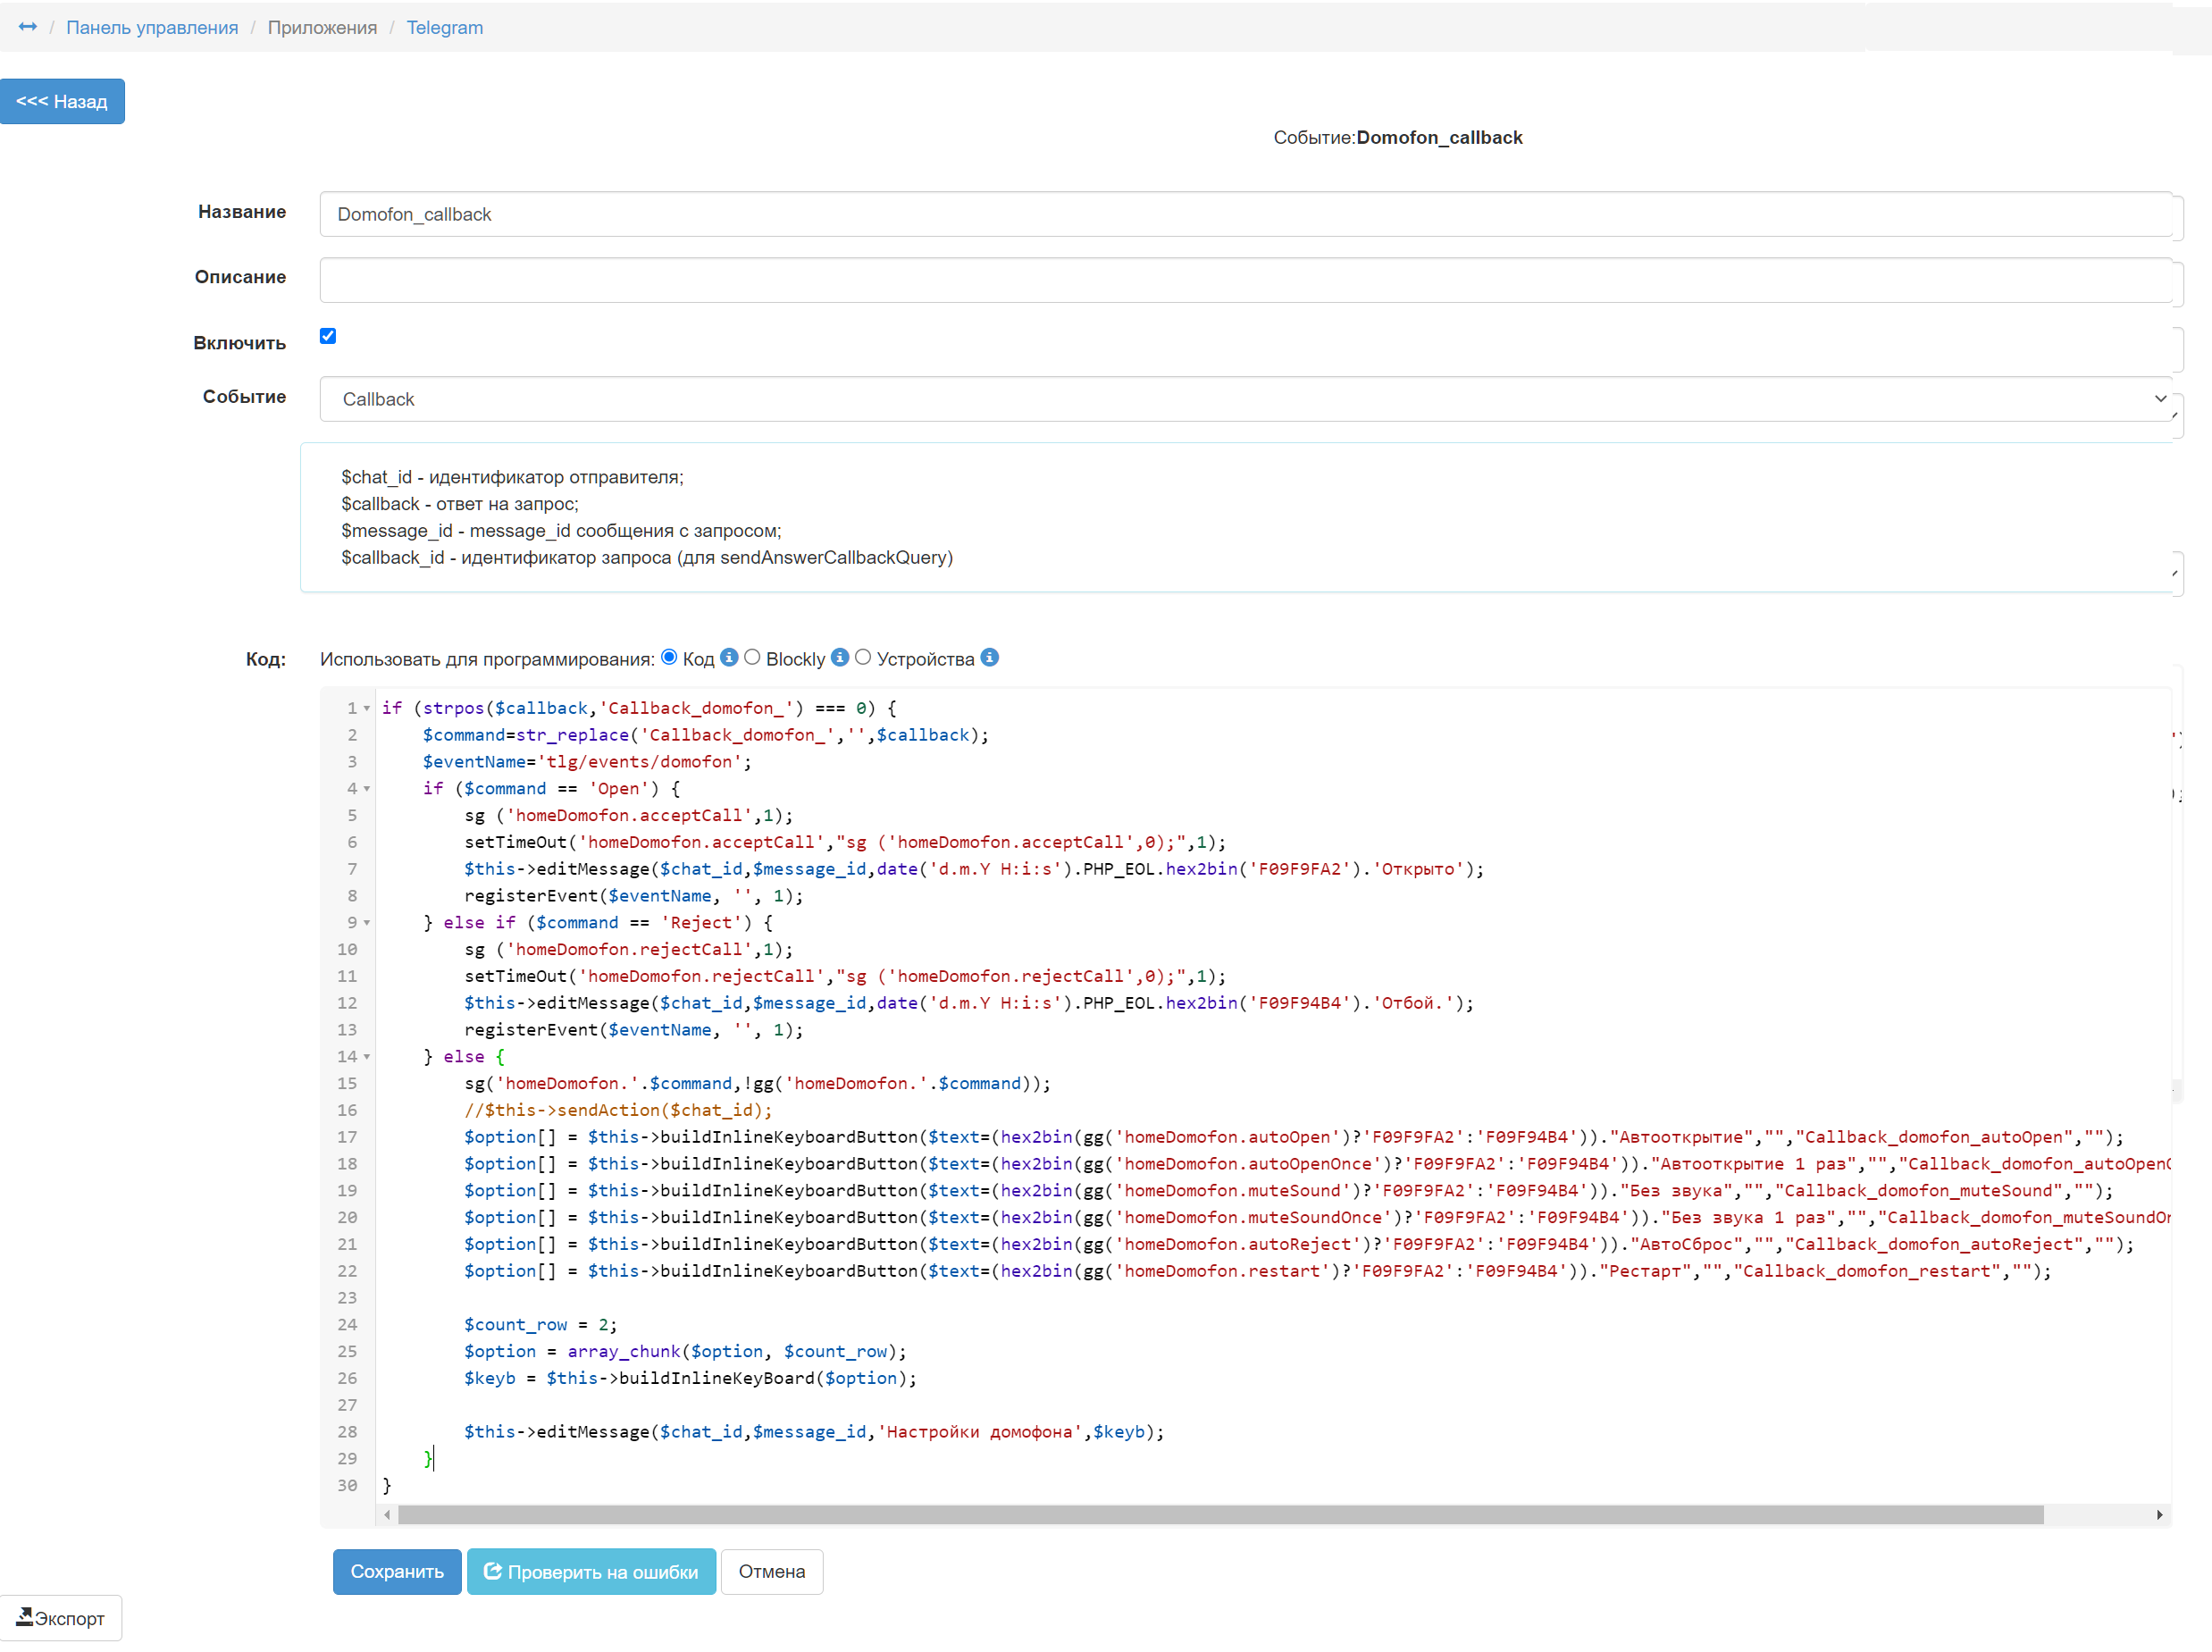Toggle the Включить checkbox

point(328,336)
